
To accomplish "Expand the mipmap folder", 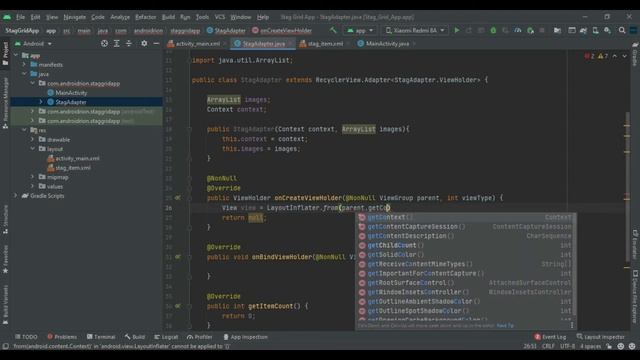I will 32,177.
